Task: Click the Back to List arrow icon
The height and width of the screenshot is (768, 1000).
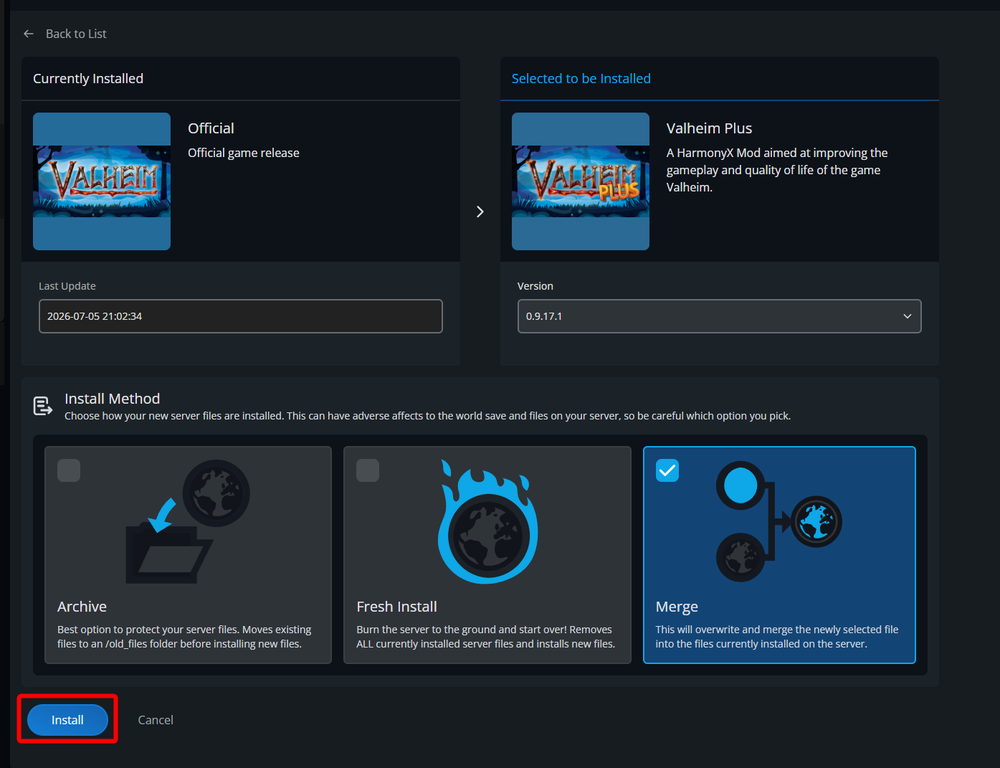Action: tap(29, 34)
